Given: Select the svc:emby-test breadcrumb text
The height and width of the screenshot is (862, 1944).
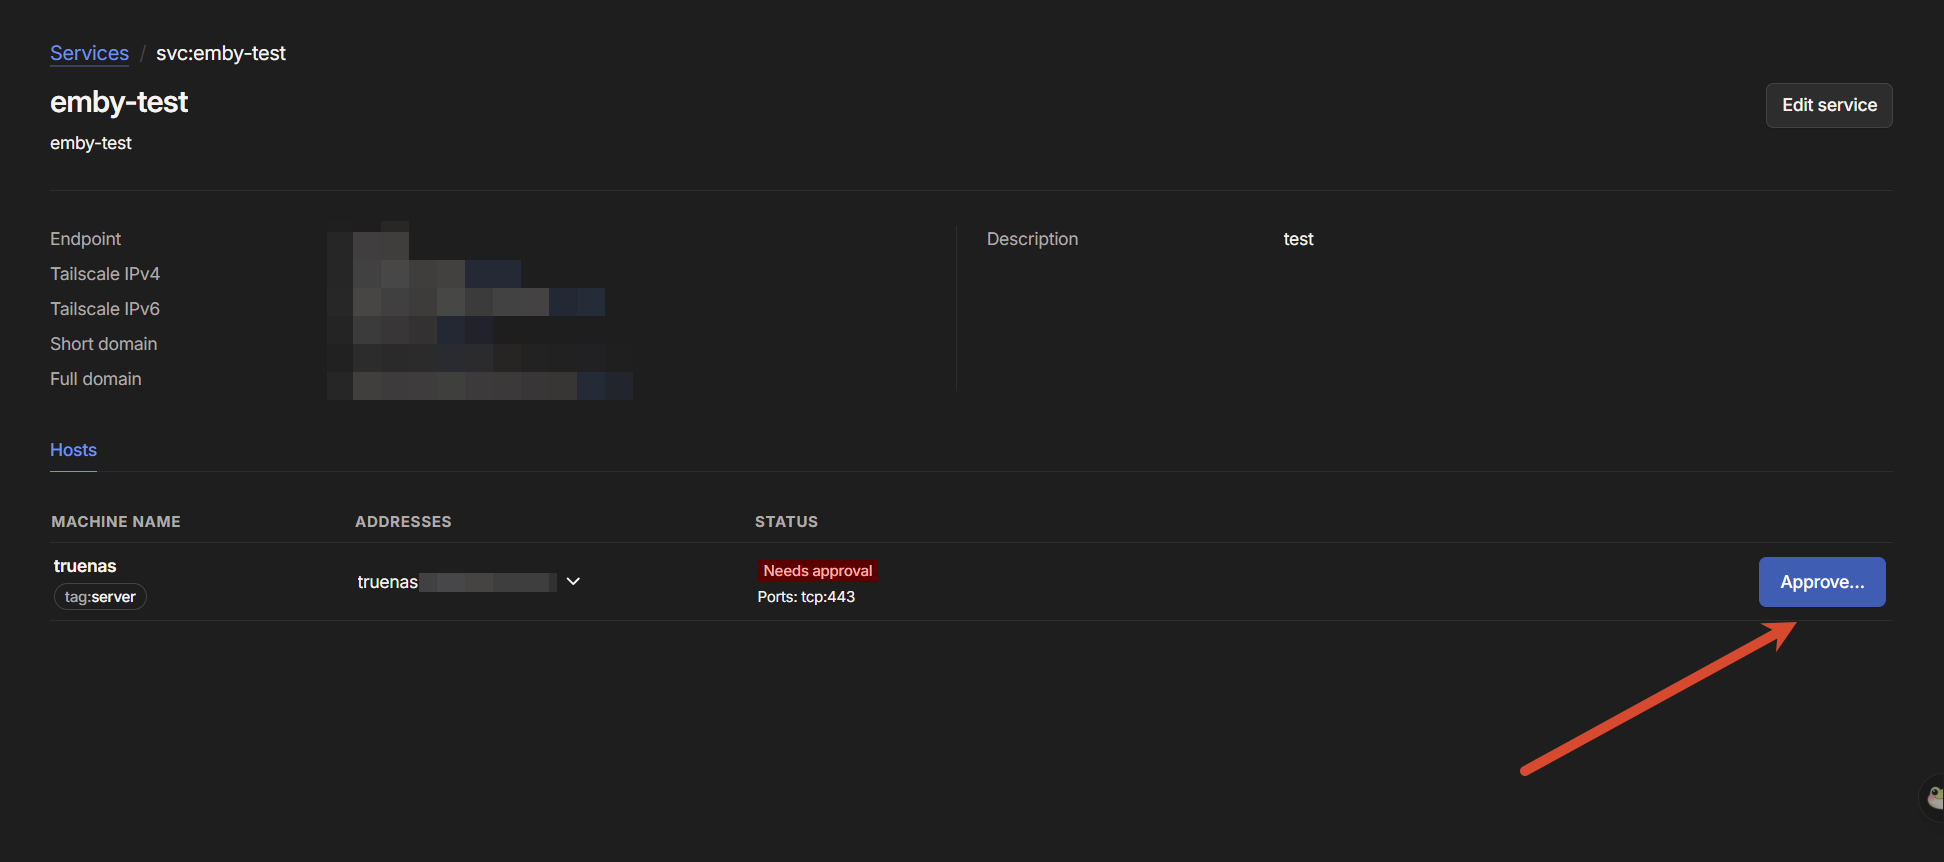Looking at the screenshot, I should tap(221, 53).
